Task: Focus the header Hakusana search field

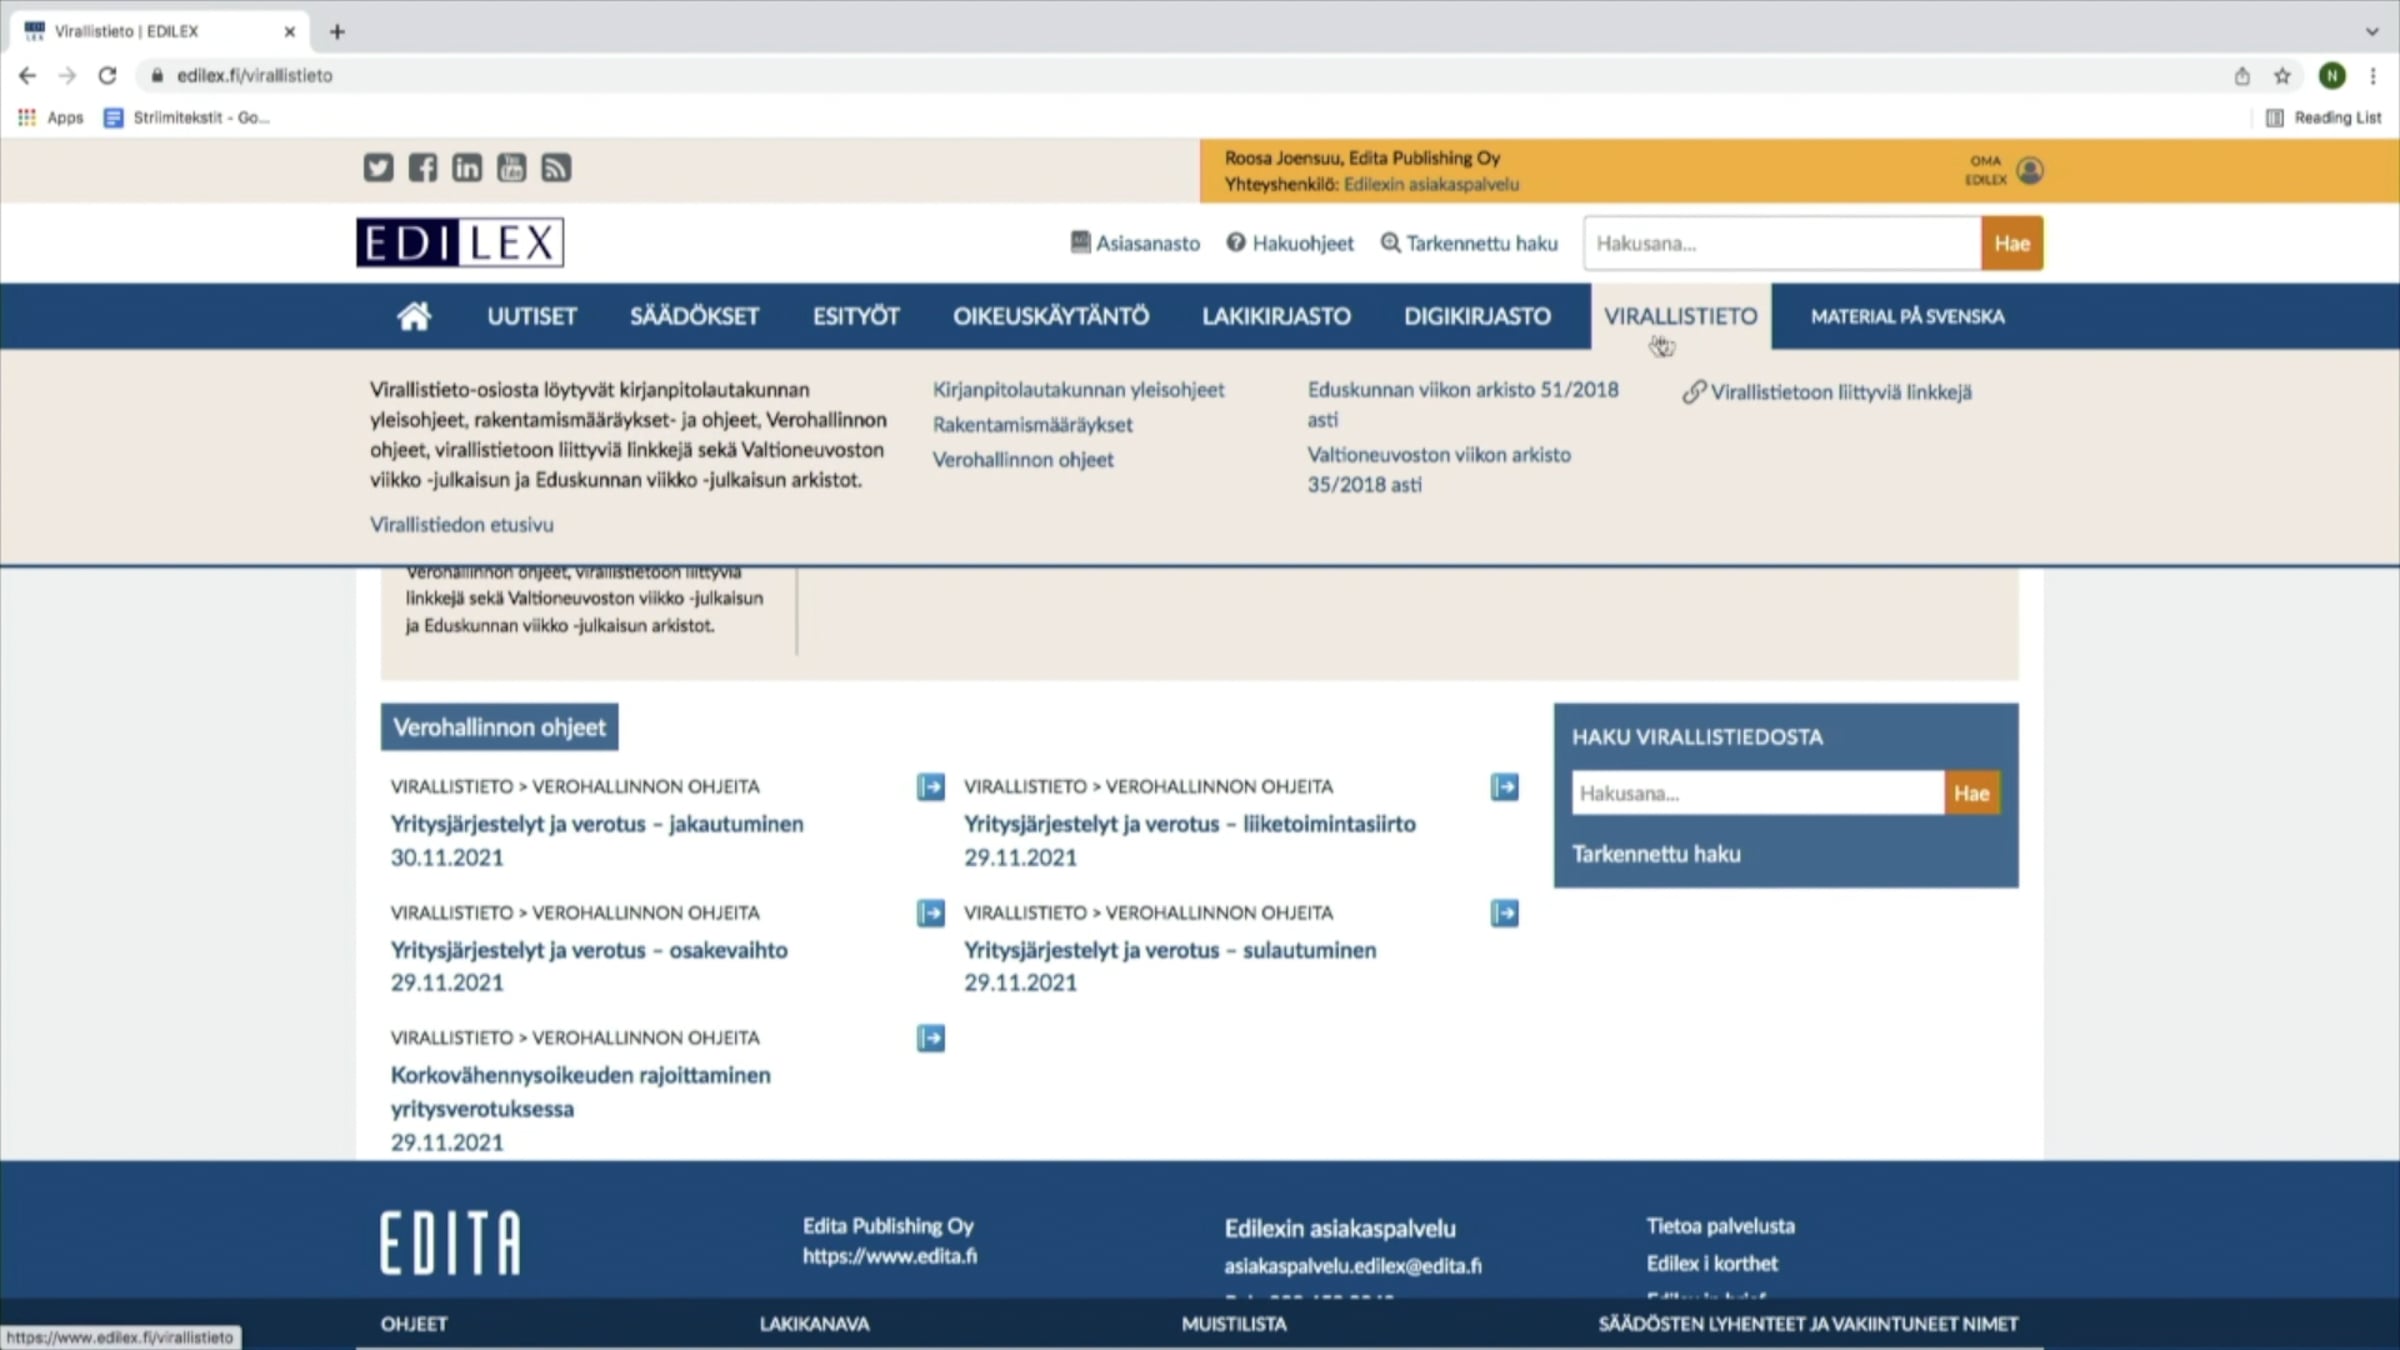Action: [x=1782, y=243]
